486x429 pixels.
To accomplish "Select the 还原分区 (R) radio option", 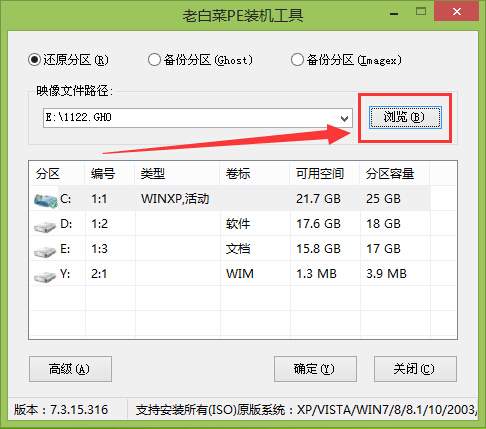I will pos(68,60).
